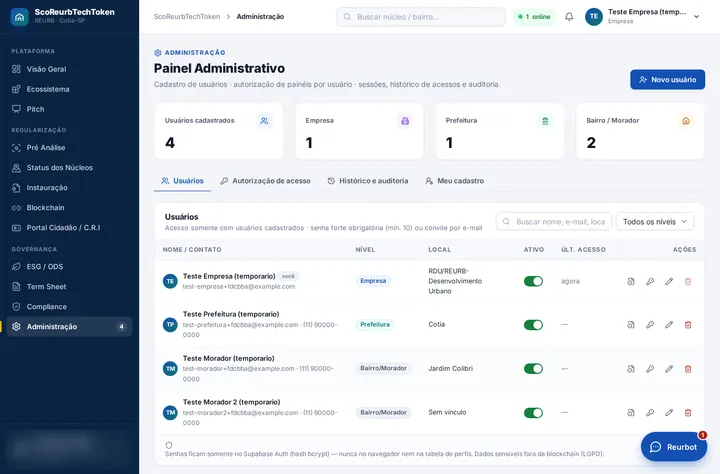Click key icon in Teste Prefeitura row
Viewport: 720px width, 474px height.
[650, 325]
